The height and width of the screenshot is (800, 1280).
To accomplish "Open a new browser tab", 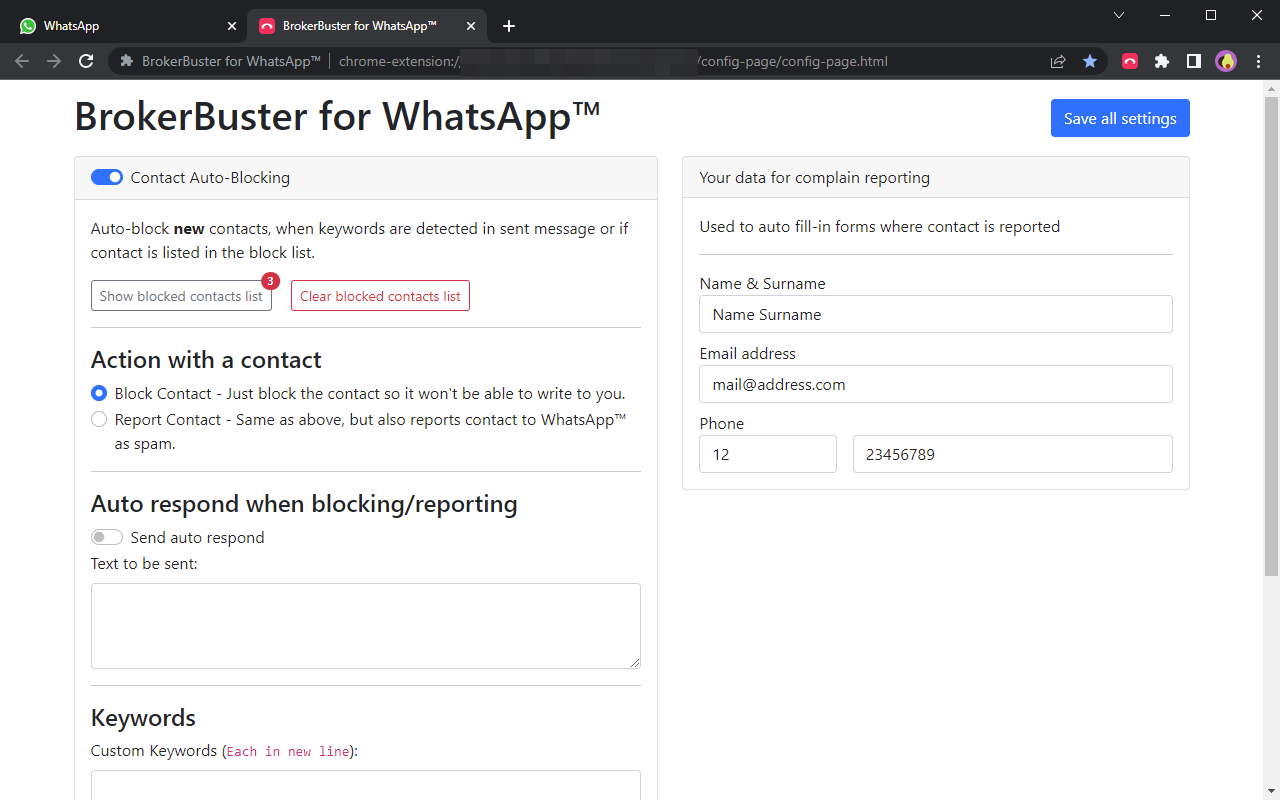I will pyautogui.click(x=509, y=26).
